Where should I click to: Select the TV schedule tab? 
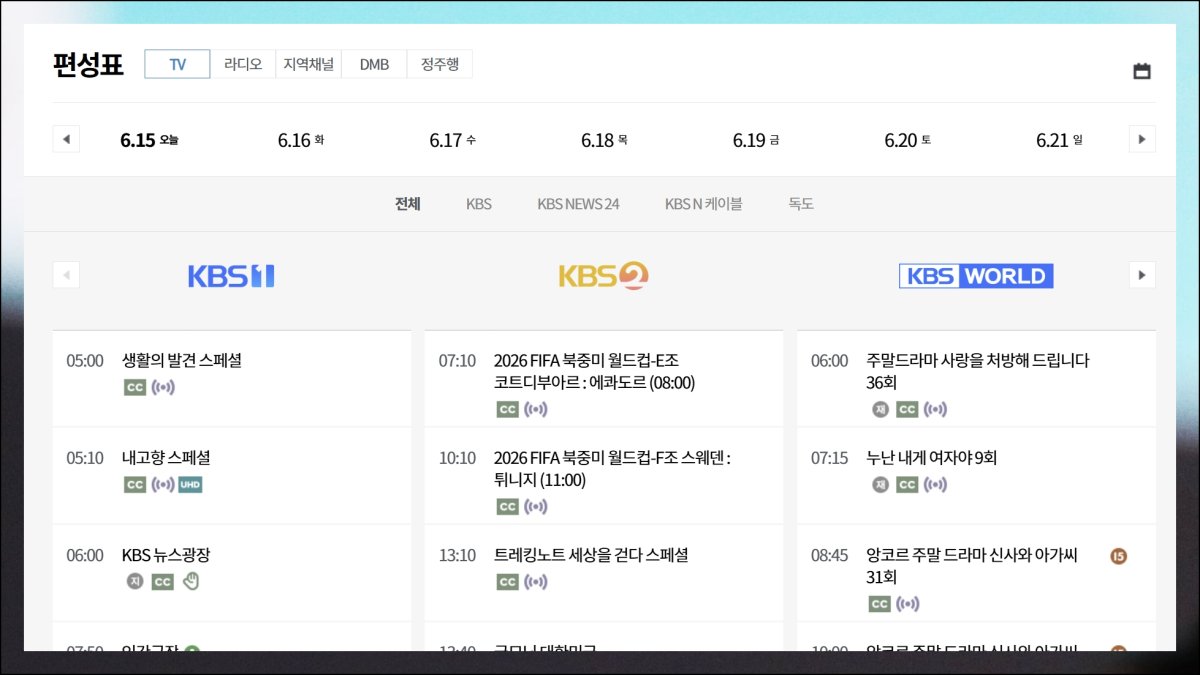click(177, 64)
